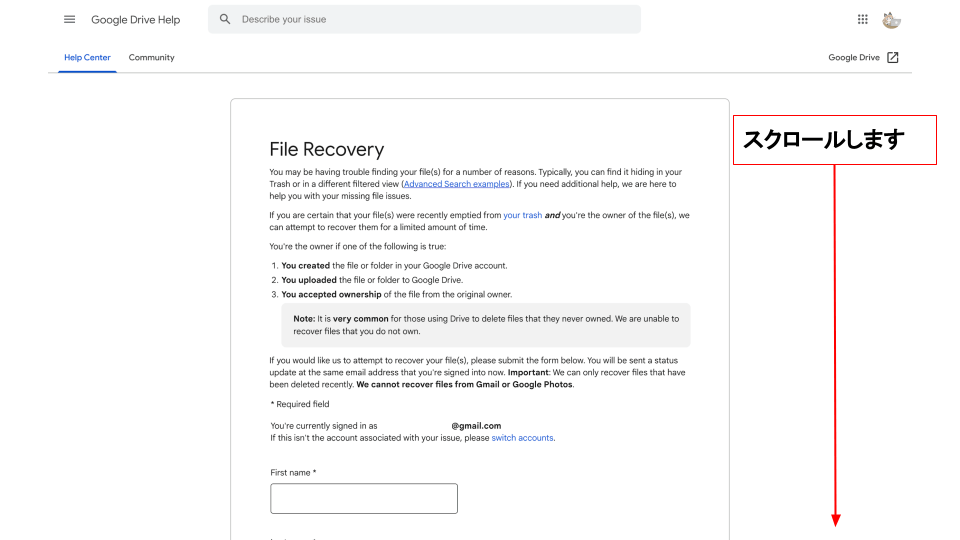Viewport: 960px width, 540px height.
Task: Open the main menu hamburger icon
Action: [69, 19]
